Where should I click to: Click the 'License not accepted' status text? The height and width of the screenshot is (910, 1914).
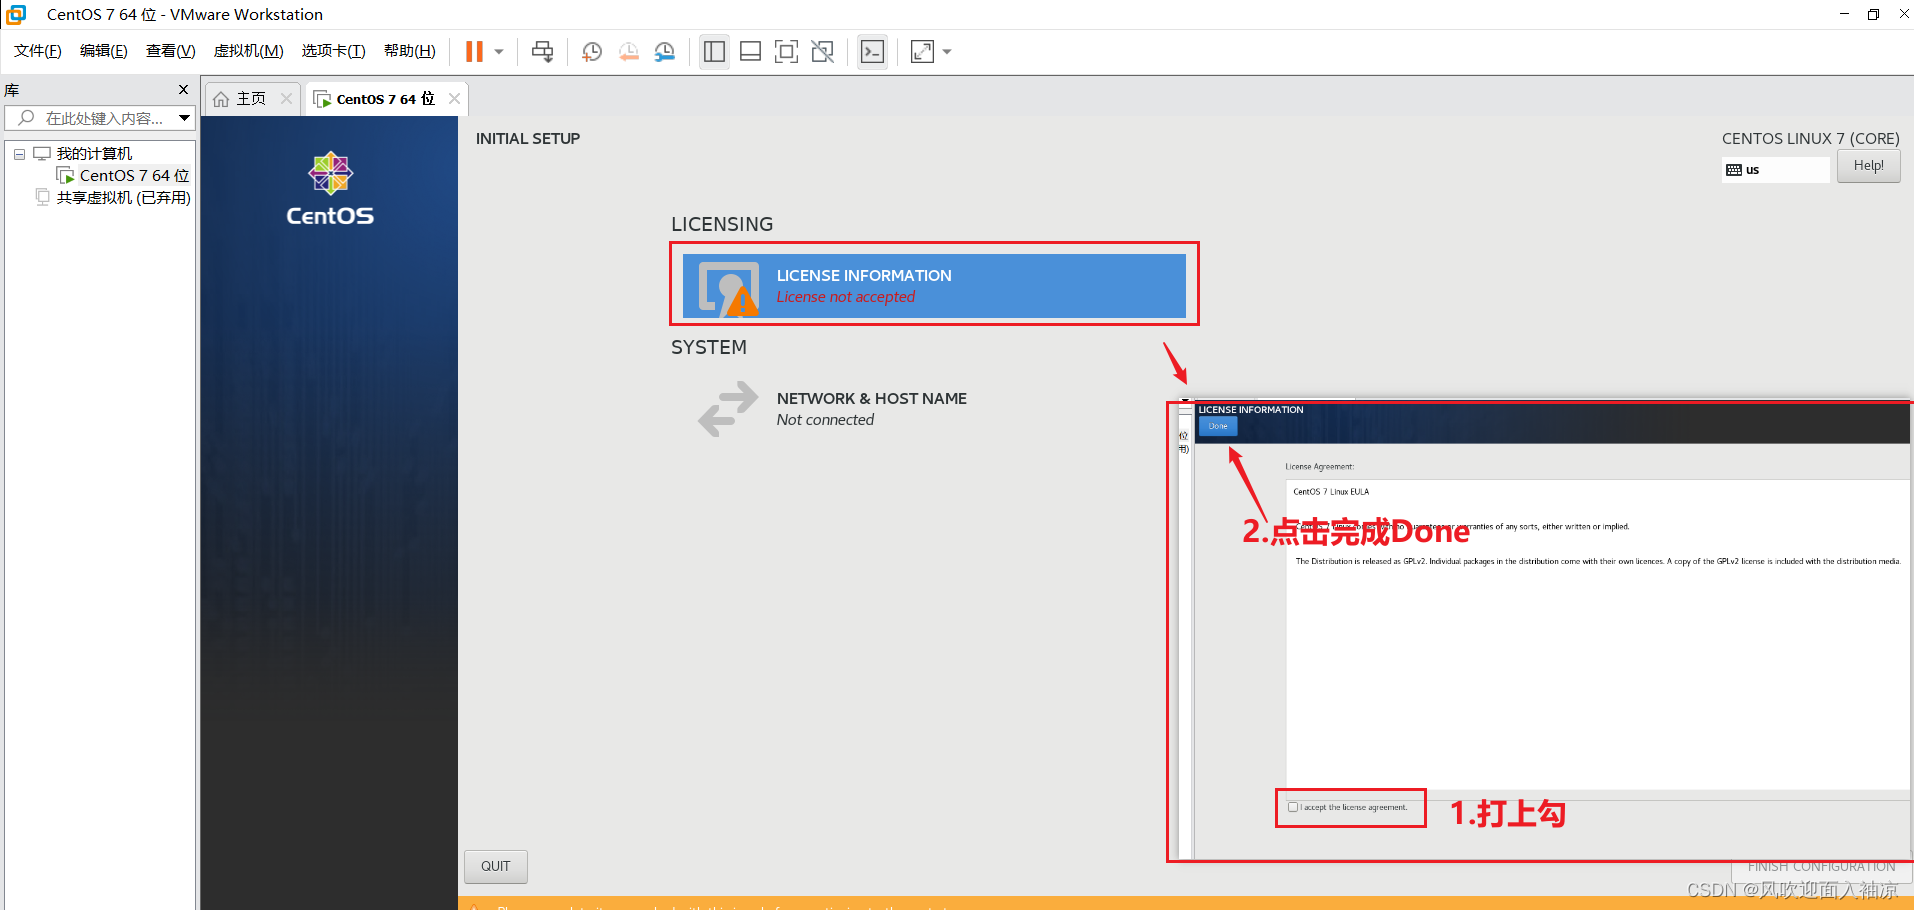click(x=846, y=297)
